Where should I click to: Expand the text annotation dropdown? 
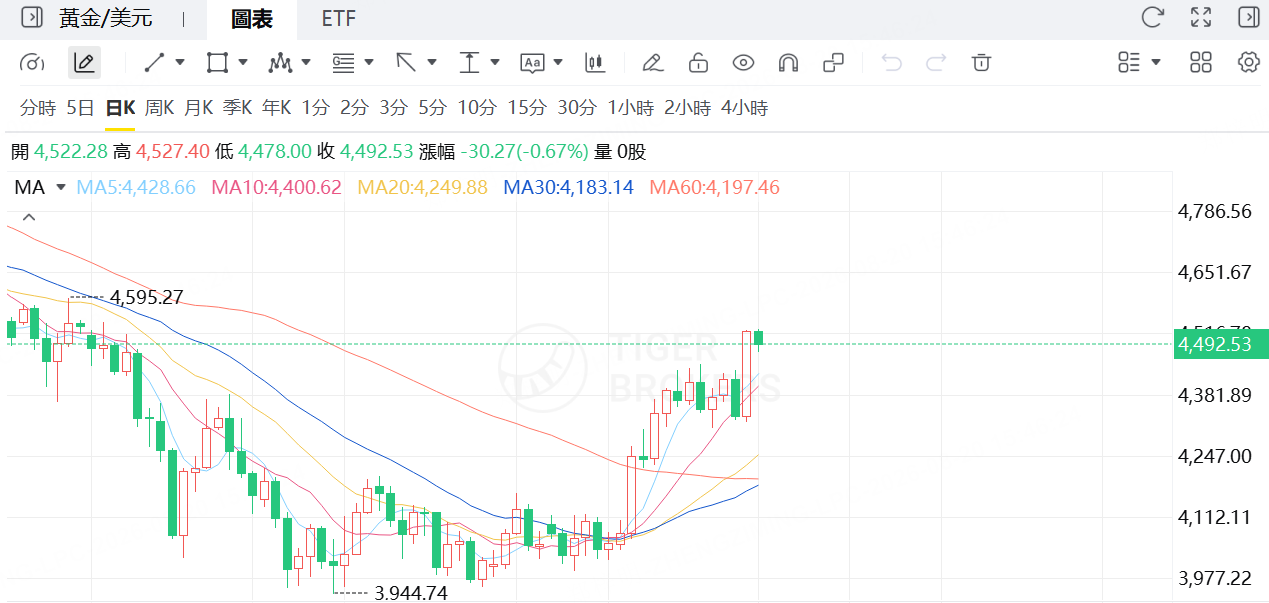click(558, 62)
